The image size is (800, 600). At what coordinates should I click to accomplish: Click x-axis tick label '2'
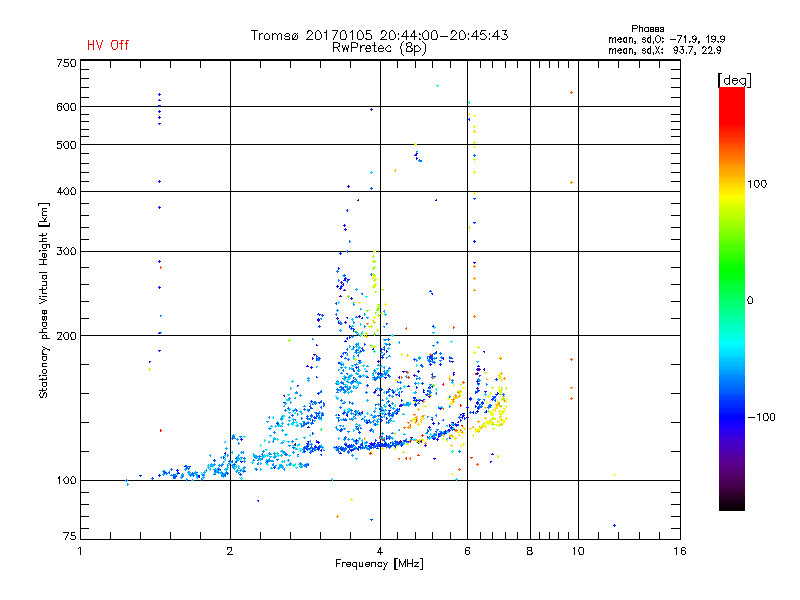(230, 551)
